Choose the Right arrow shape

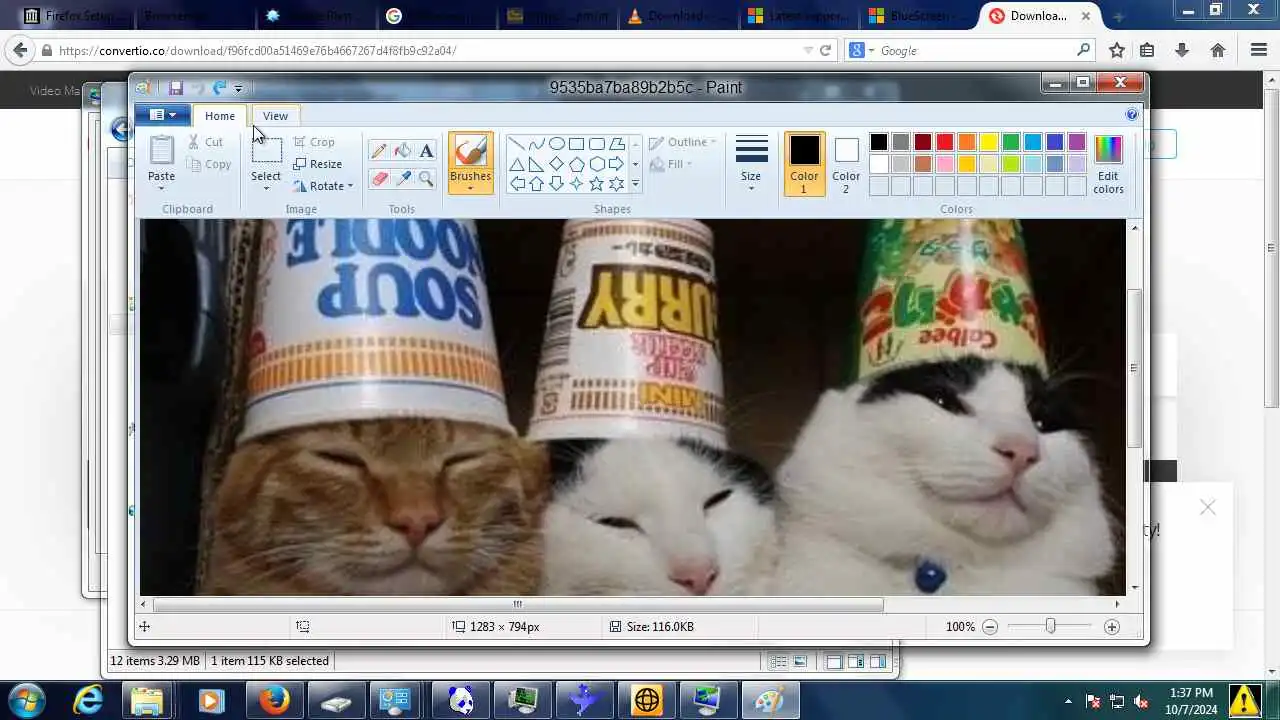(x=617, y=164)
